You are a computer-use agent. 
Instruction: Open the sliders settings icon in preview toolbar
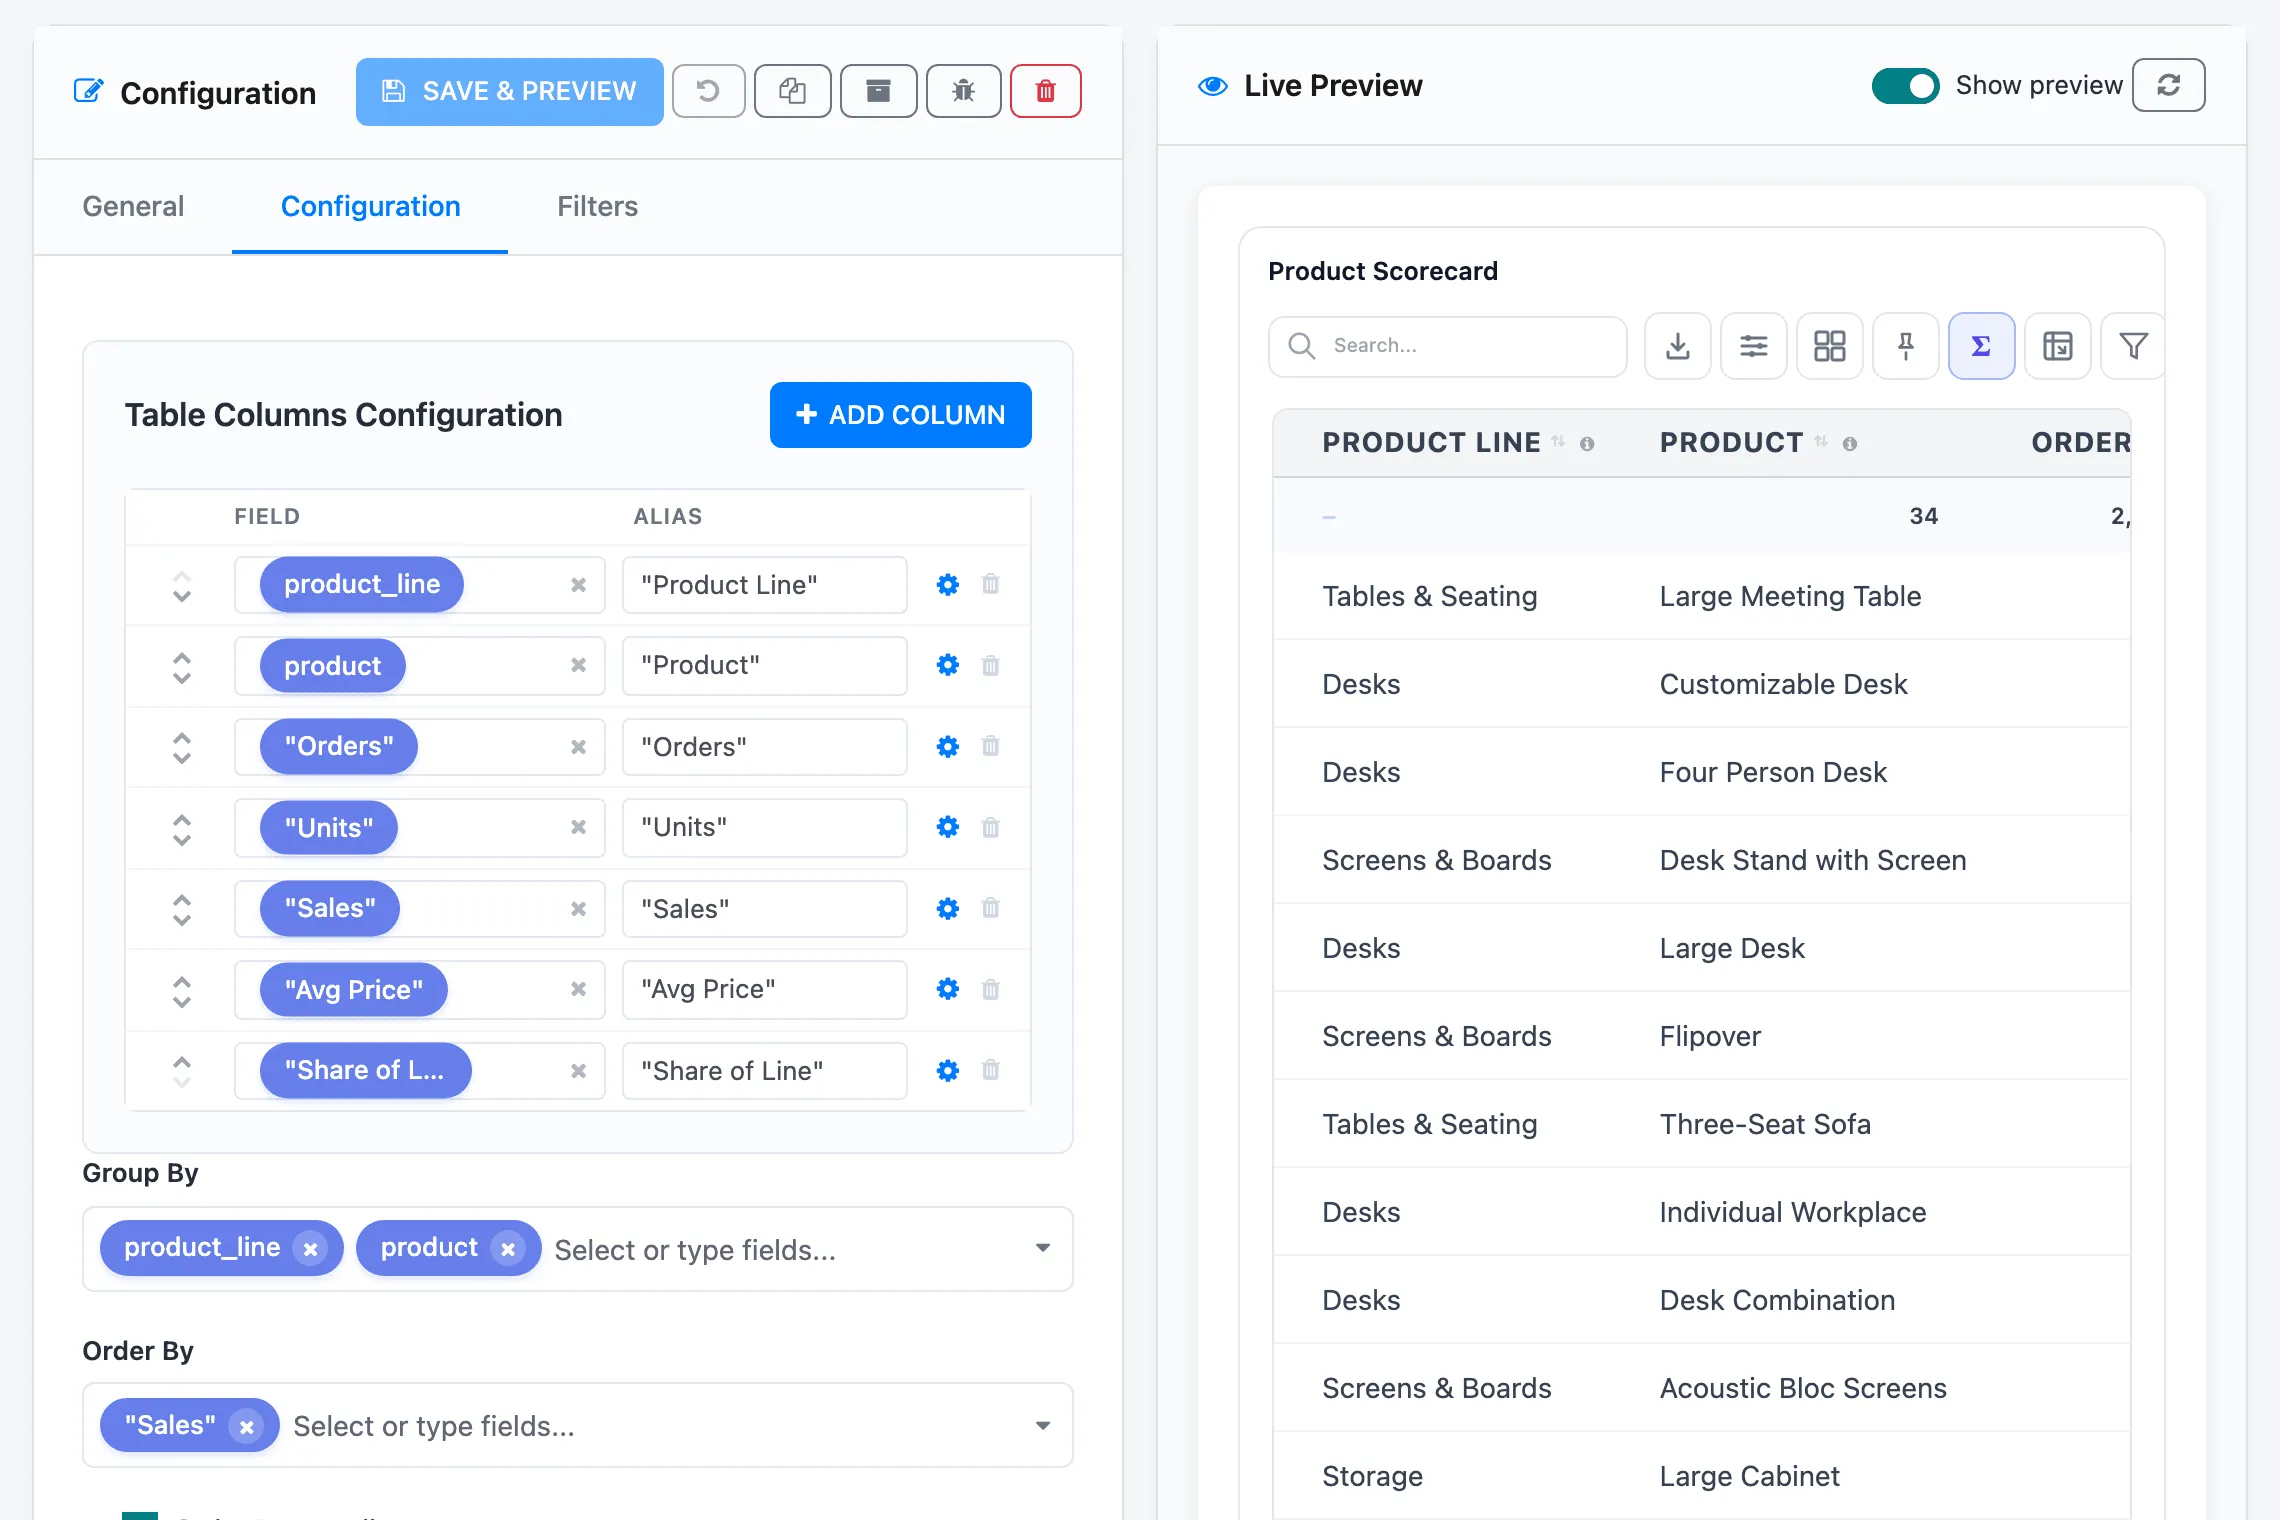click(1754, 346)
